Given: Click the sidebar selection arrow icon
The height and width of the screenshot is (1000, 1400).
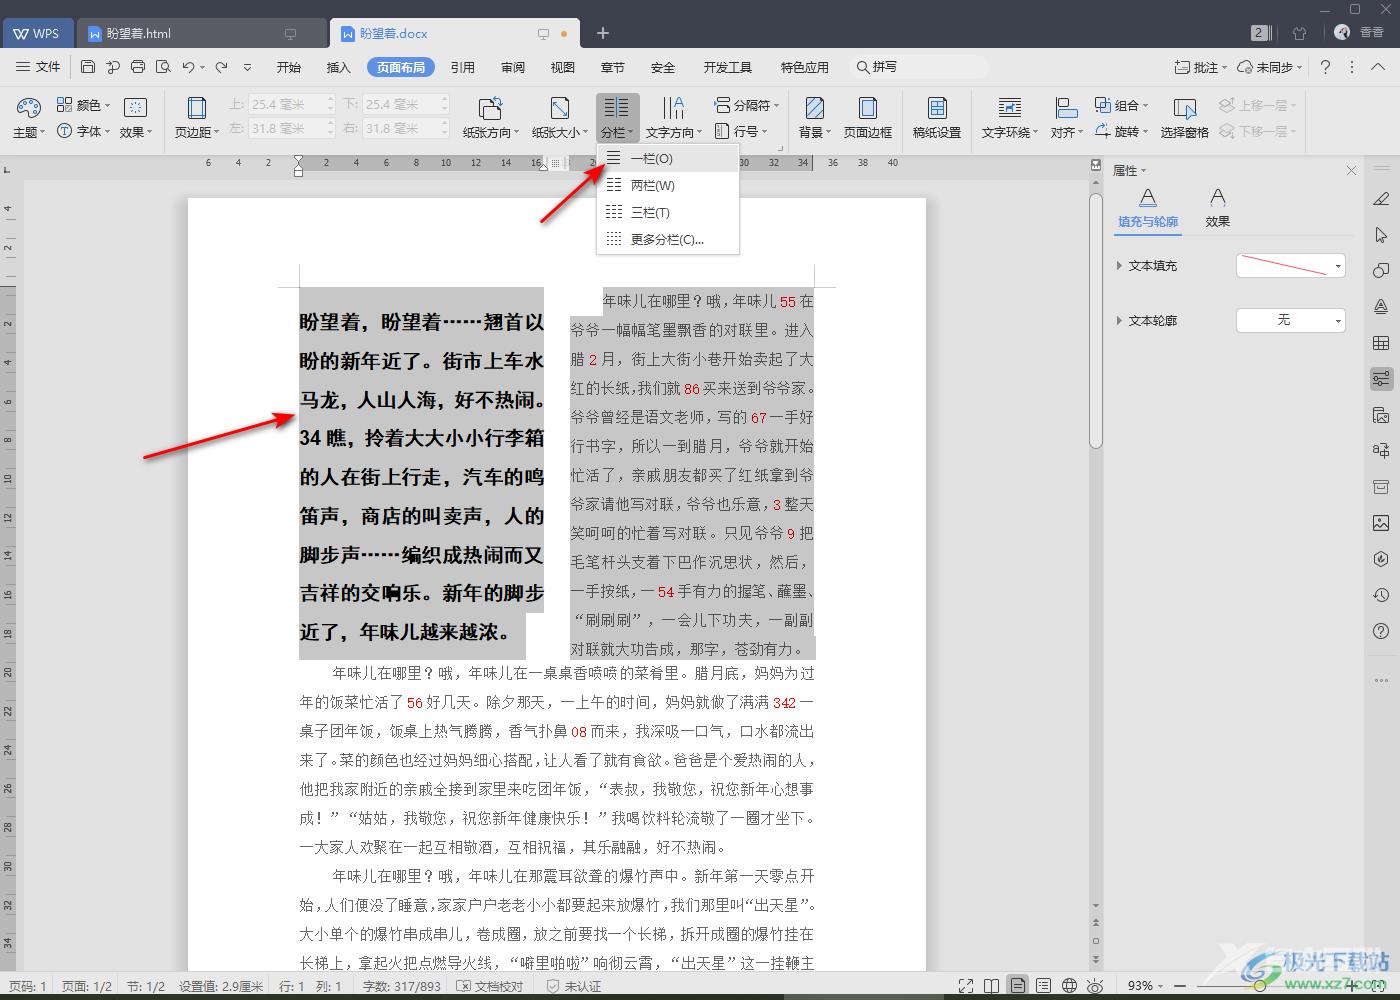Looking at the screenshot, I should coord(1381,235).
